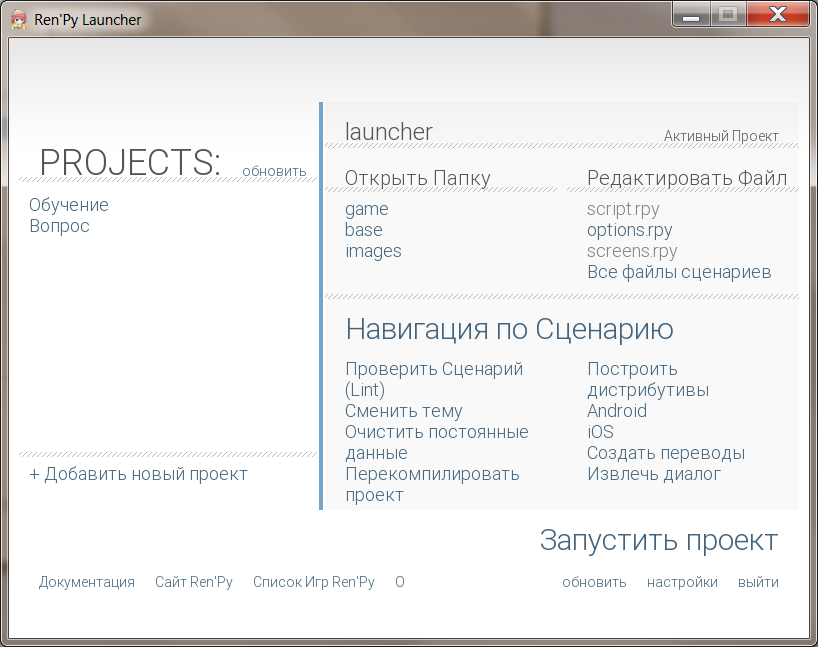The width and height of the screenshot is (818, 647).
Task: Click Запустить проект to launch
Action: coord(658,540)
